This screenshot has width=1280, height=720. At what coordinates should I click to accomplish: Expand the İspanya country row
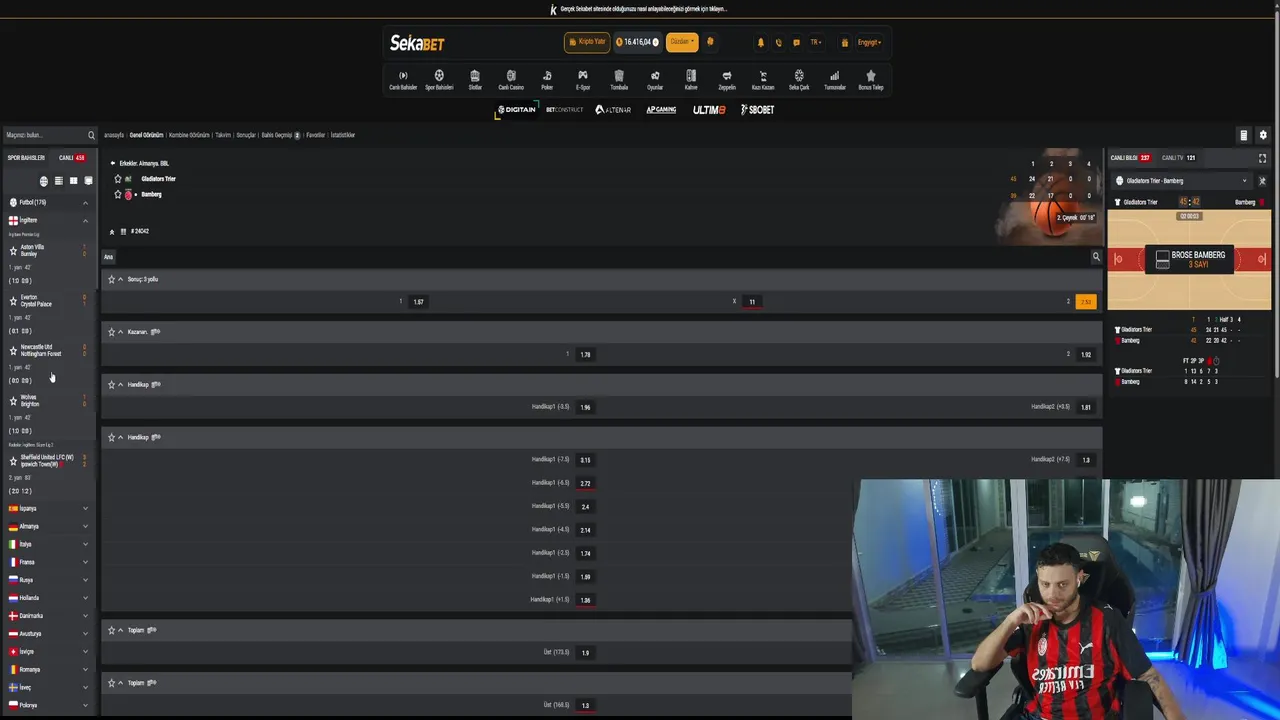[48, 509]
